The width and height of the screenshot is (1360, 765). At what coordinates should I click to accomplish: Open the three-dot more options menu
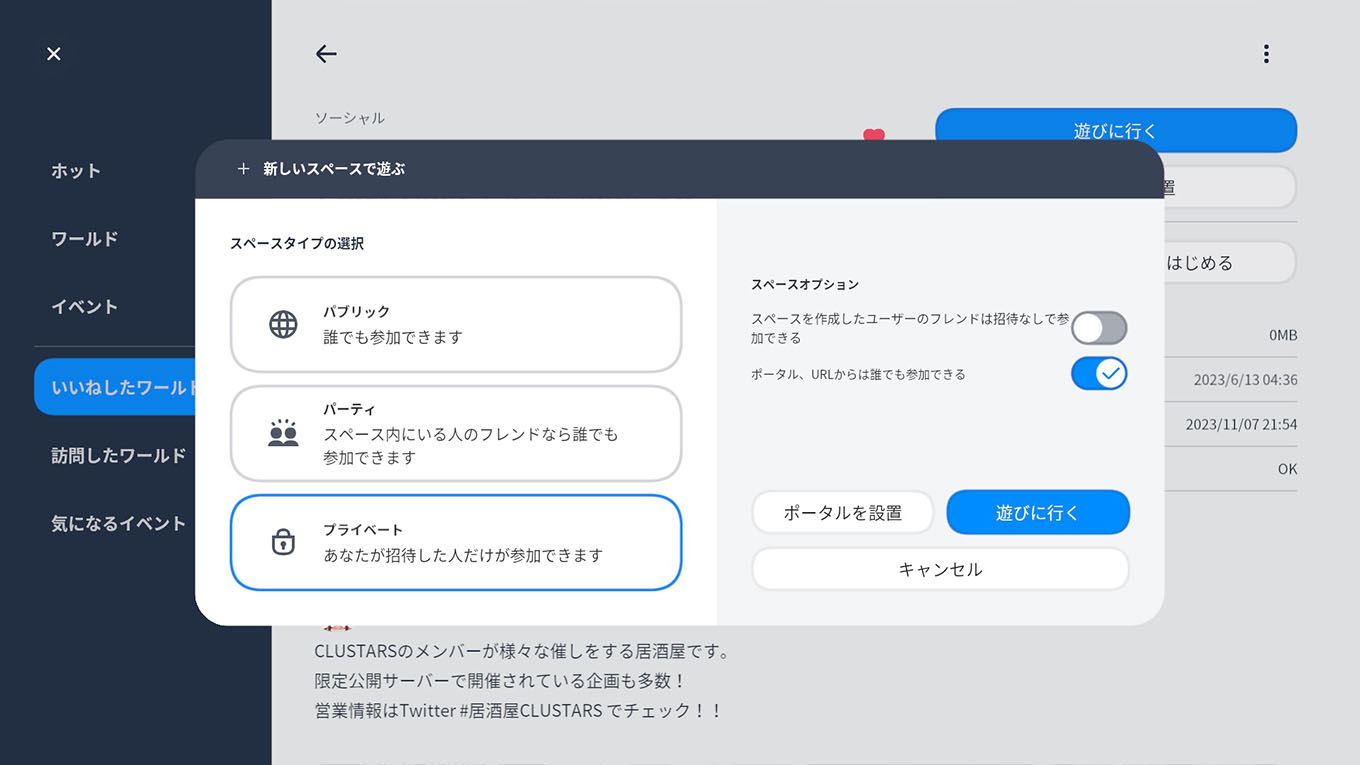pyautogui.click(x=1266, y=54)
